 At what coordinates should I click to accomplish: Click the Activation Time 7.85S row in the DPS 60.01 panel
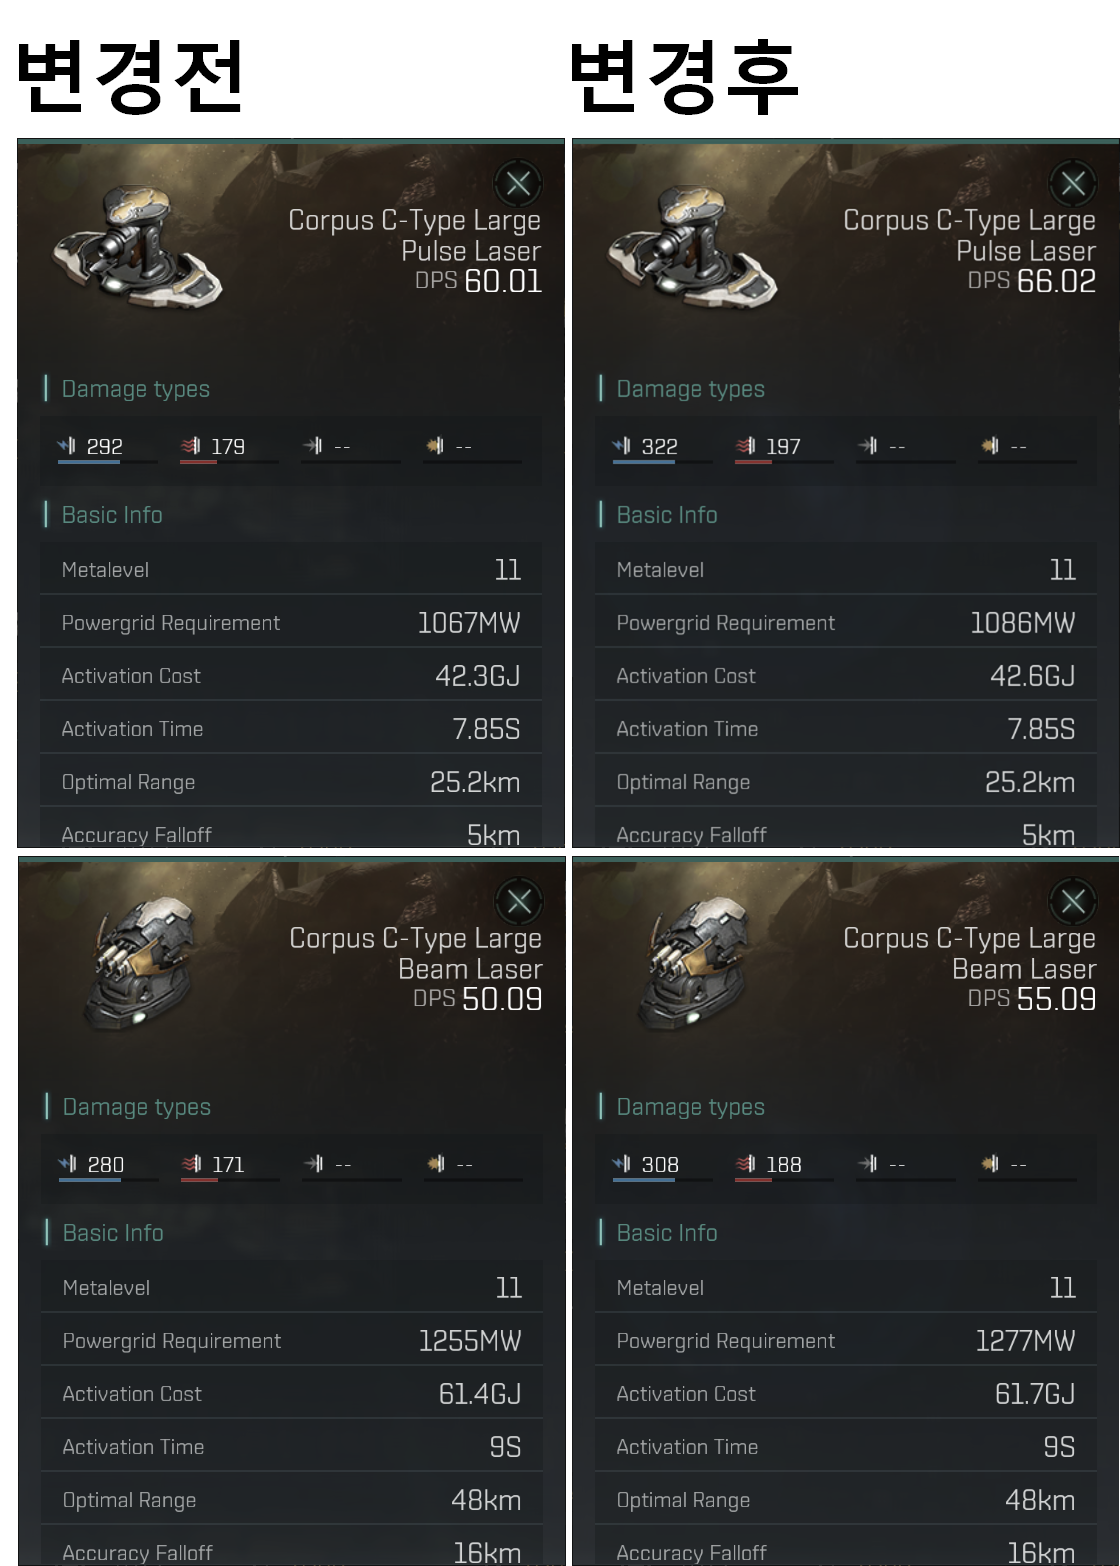[x=291, y=729]
